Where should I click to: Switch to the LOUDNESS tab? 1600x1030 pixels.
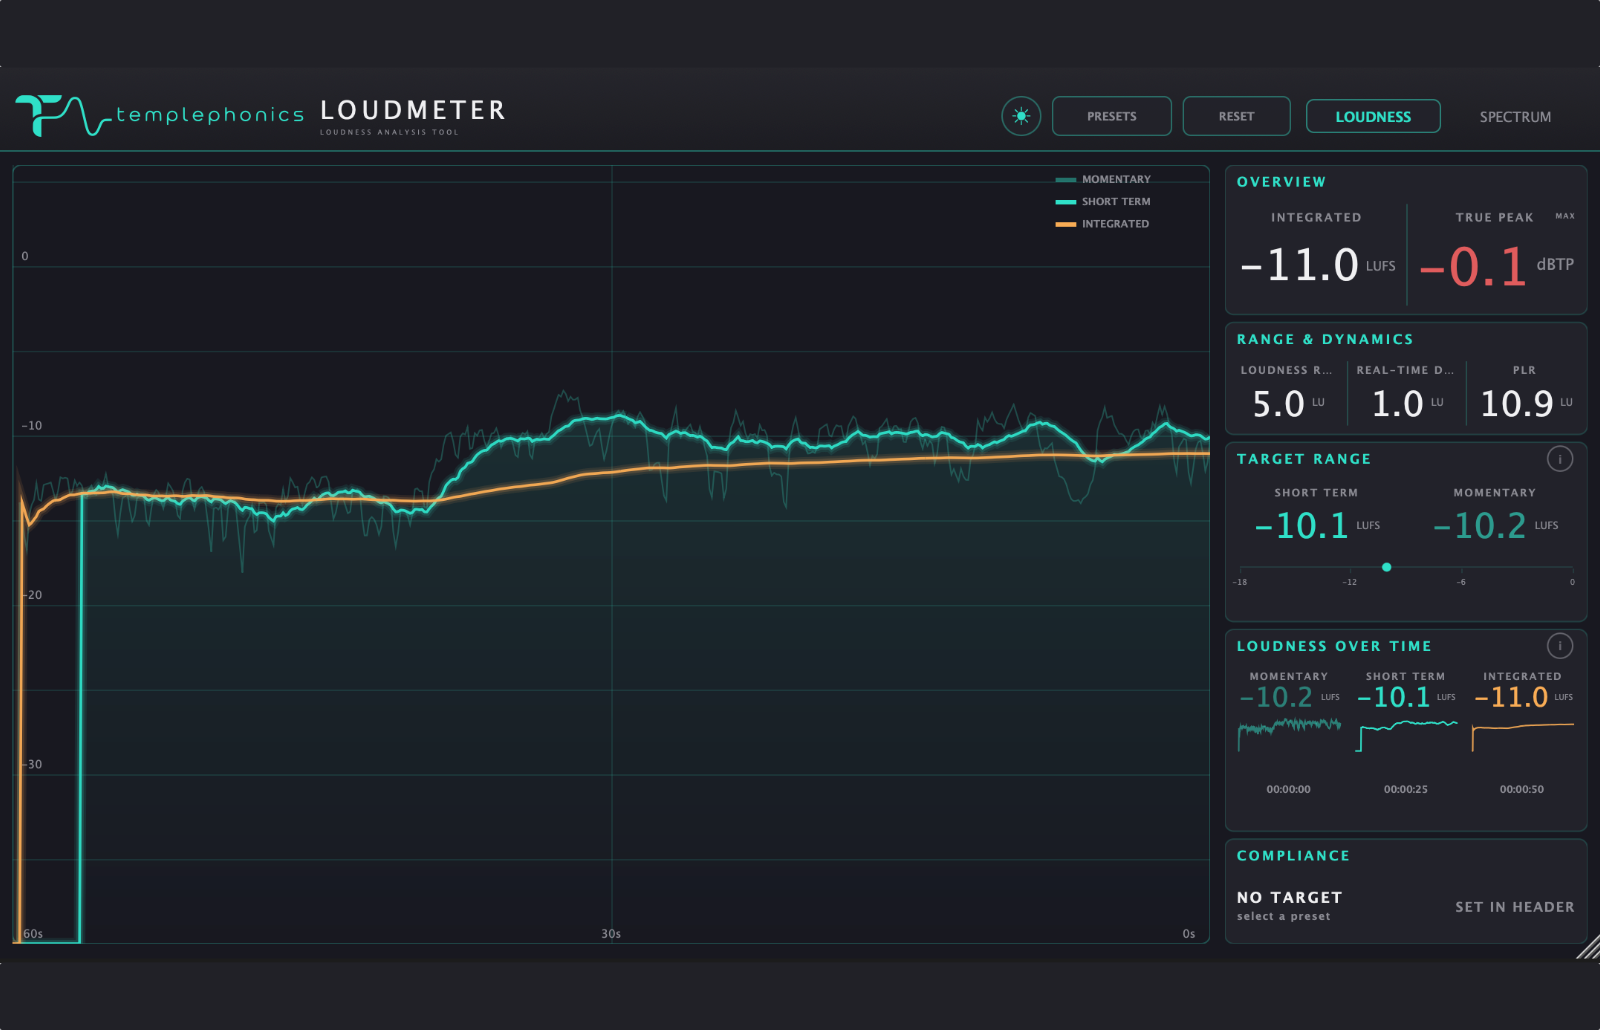pyautogui.click(x=1373, y=116)
